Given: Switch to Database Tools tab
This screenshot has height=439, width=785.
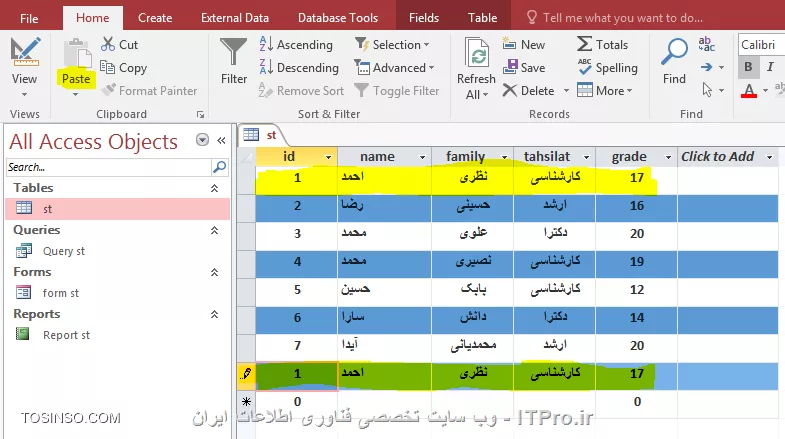Looking at the screenshot, I should [x=338, y=18].
